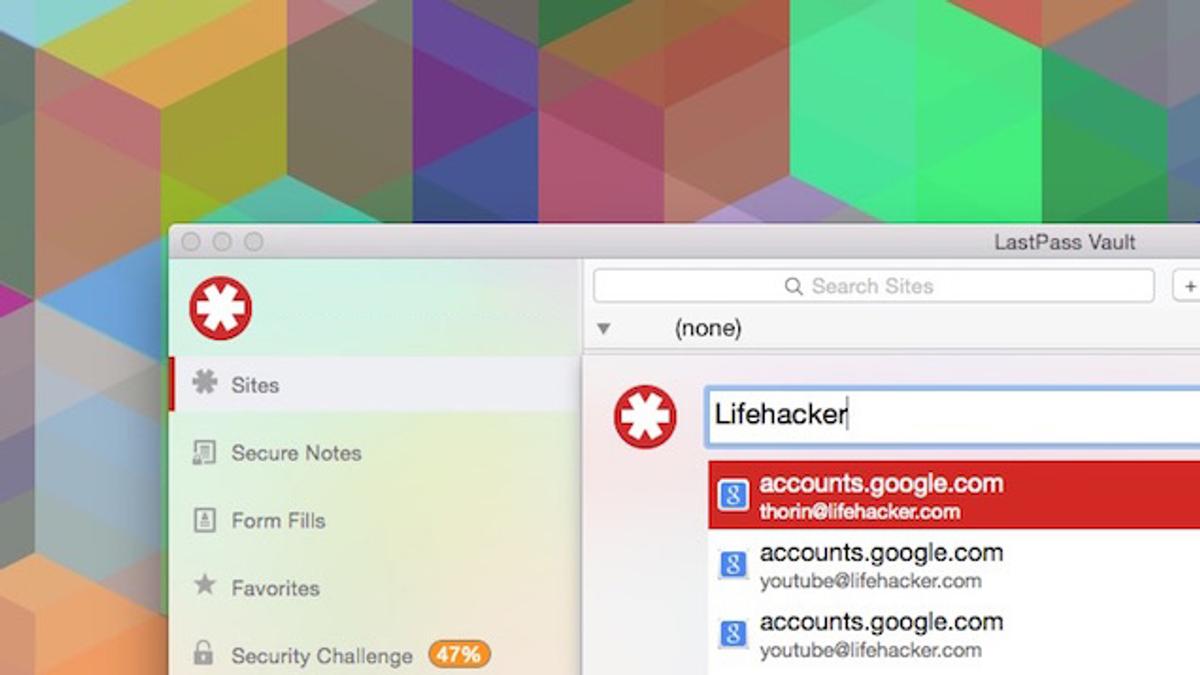Collapse the (none) group triangle
Image resolution: width=1200 pixels, height=675 pixels.
[x=603, y=328]
